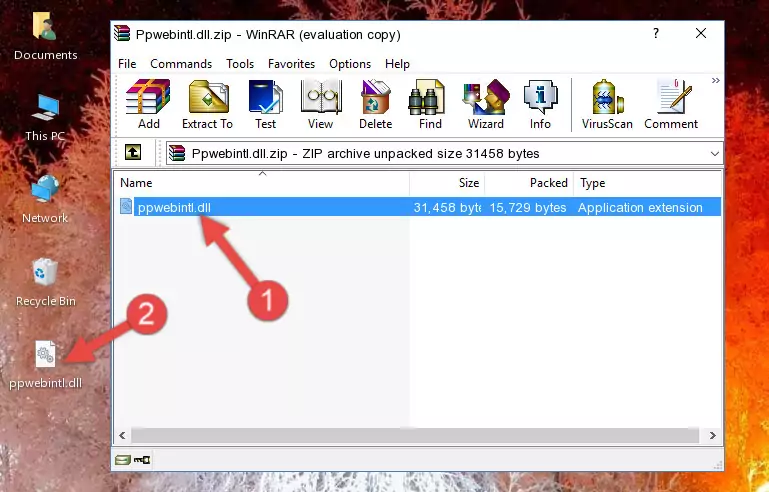Go up one folder level
769x492 pixels.
click(133, 153)
